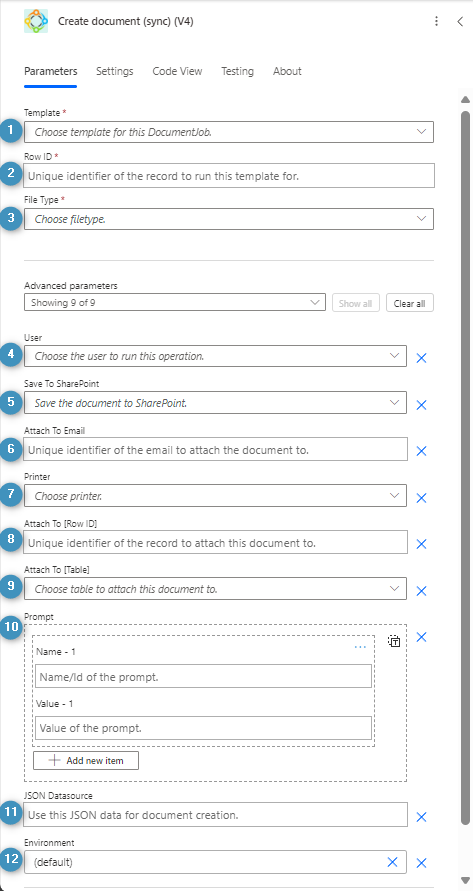Collapse the panel with the chevron arrow

pyautogui.click(x=460, y=21)
